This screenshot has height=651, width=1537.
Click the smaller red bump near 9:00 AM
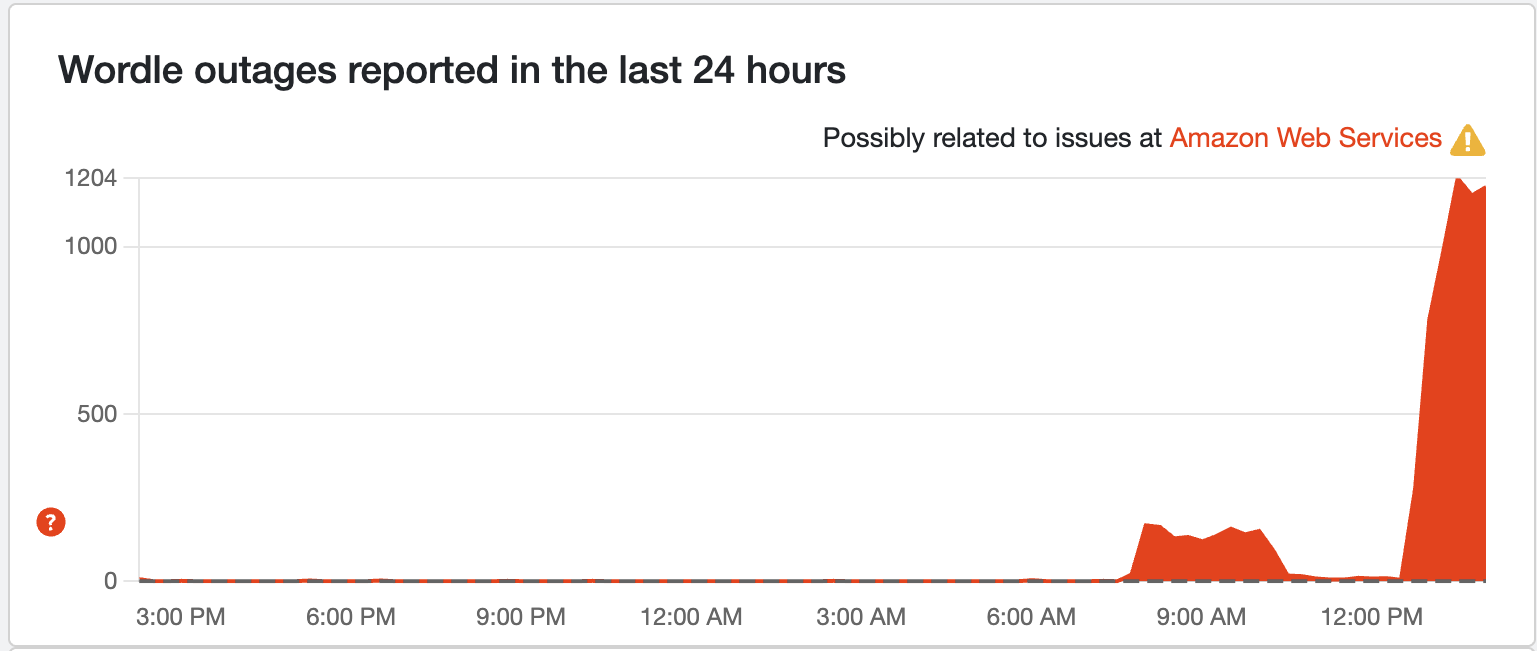(1200, 558)
